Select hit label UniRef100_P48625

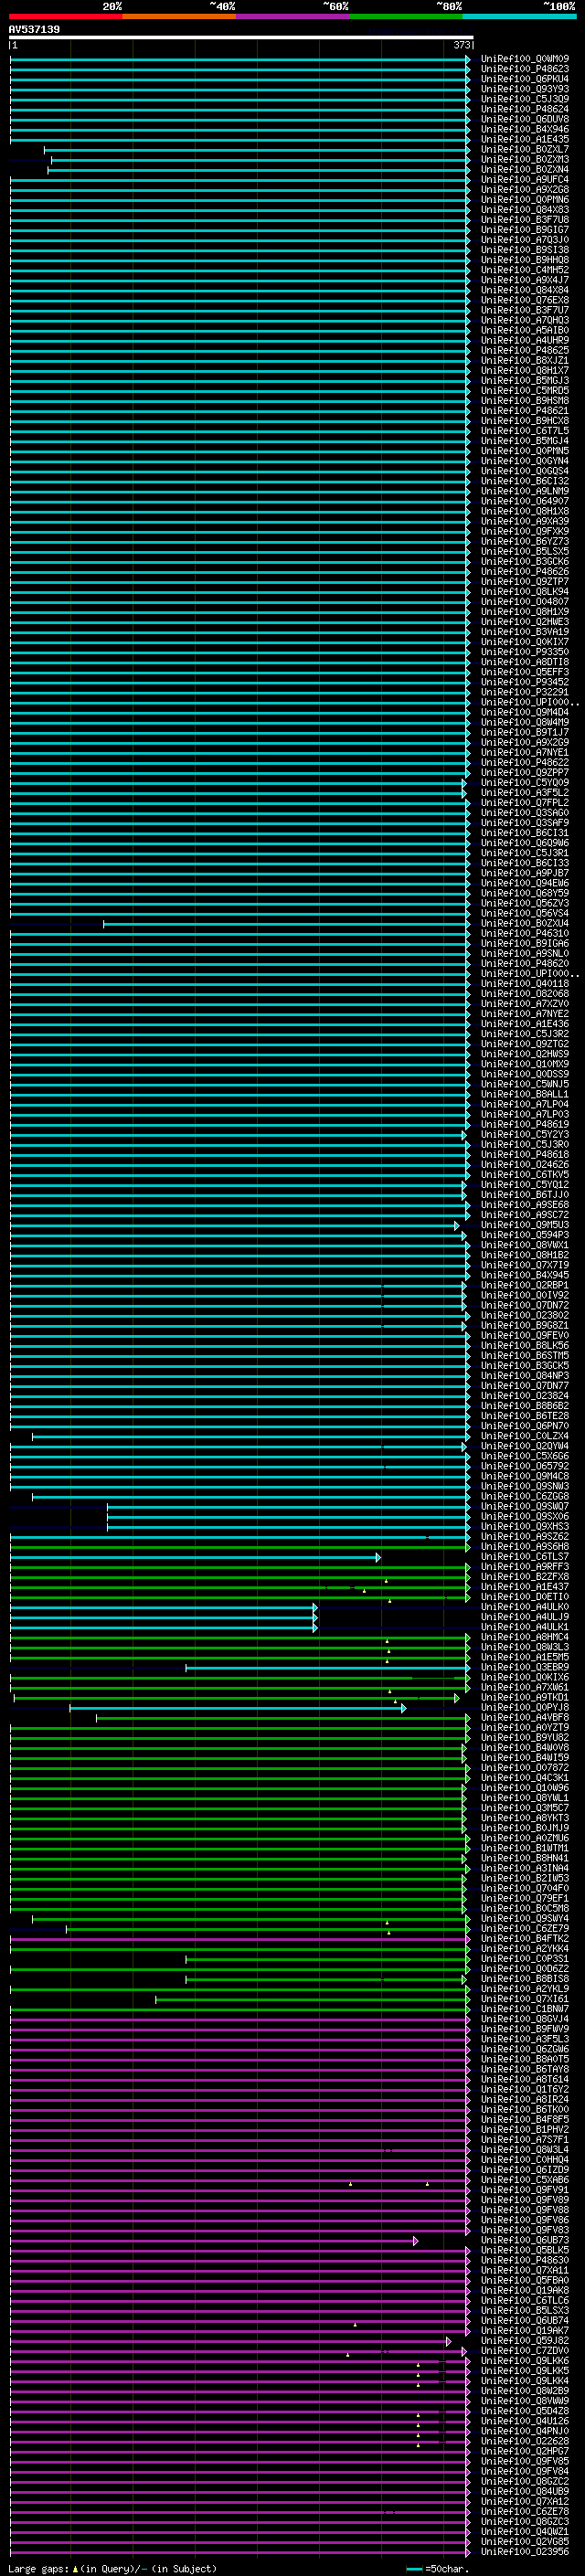(525, 350)
